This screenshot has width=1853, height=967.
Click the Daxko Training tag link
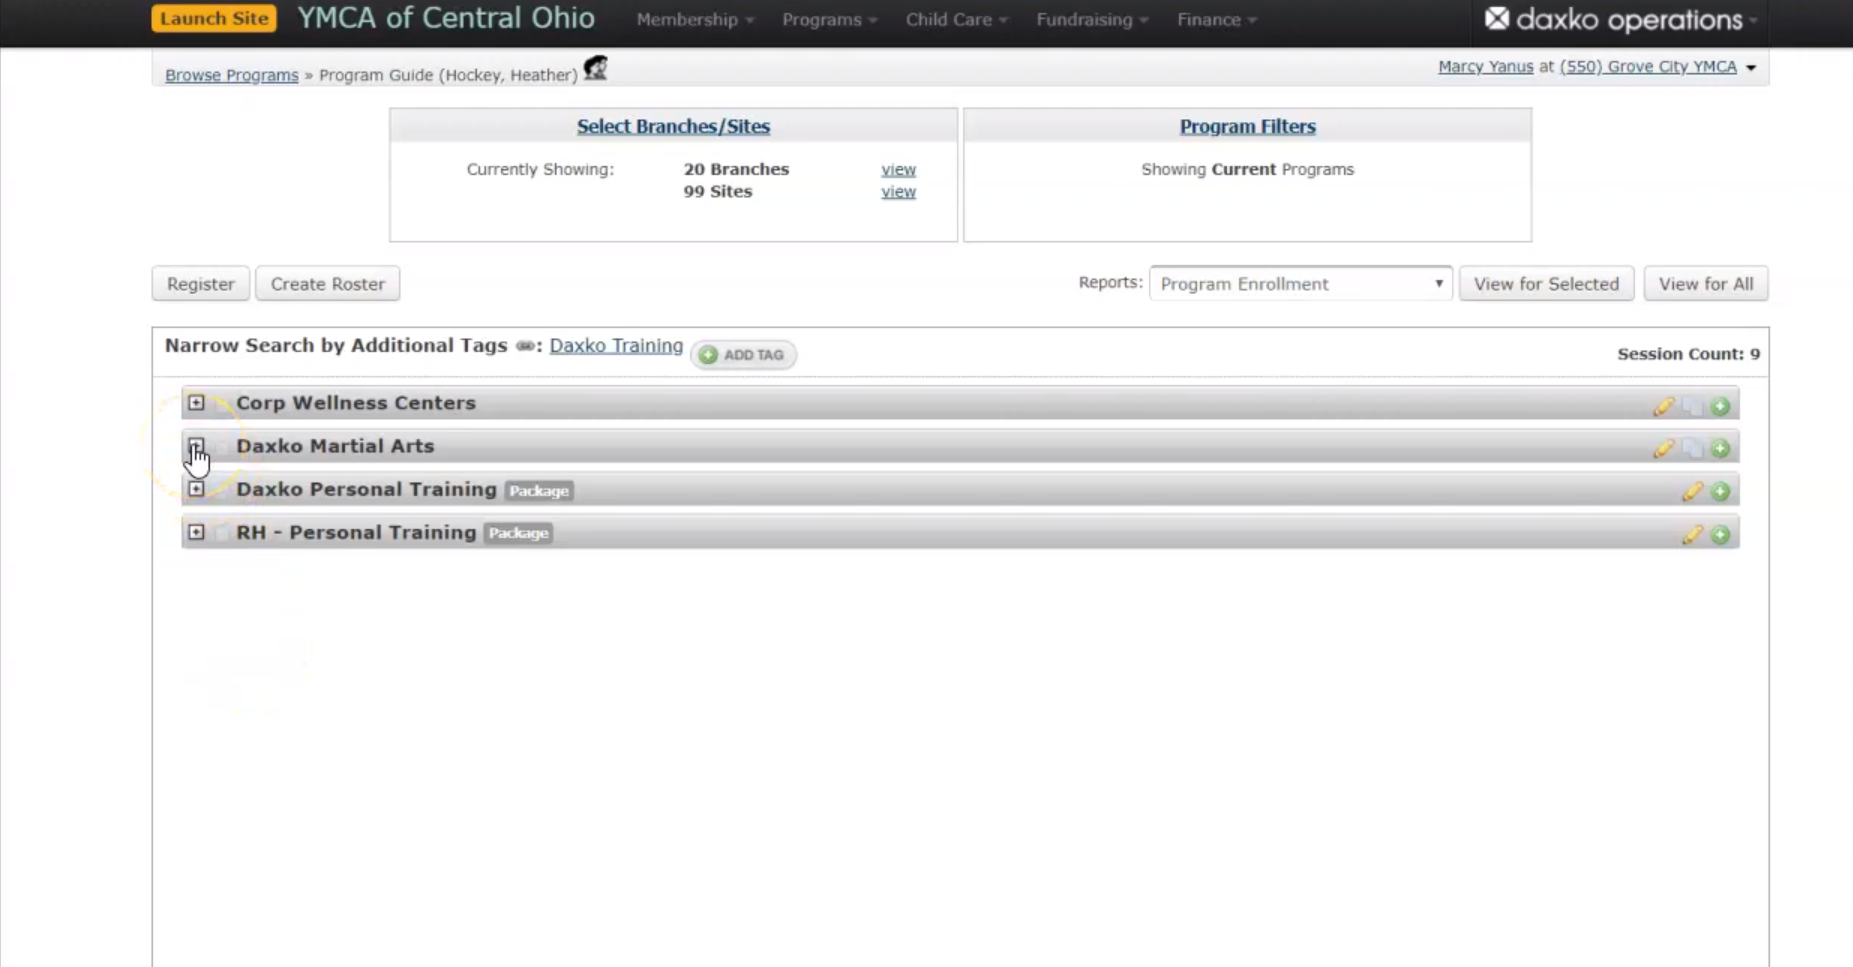[x=616, y=346]
